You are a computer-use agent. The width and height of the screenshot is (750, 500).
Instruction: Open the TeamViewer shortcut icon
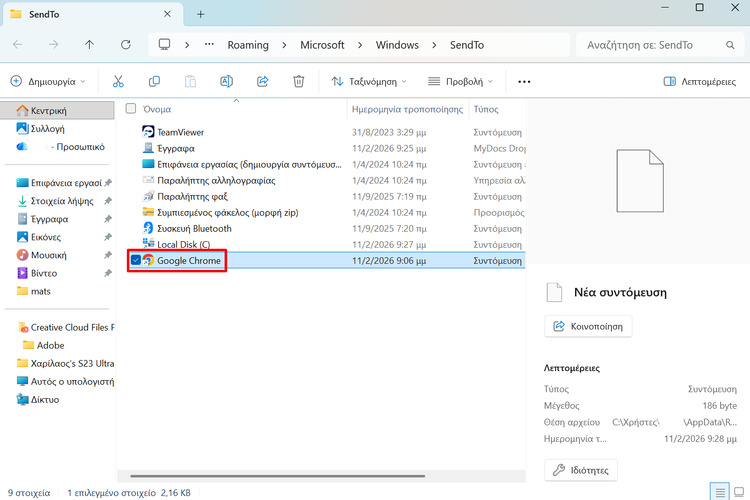coord(148,132)
